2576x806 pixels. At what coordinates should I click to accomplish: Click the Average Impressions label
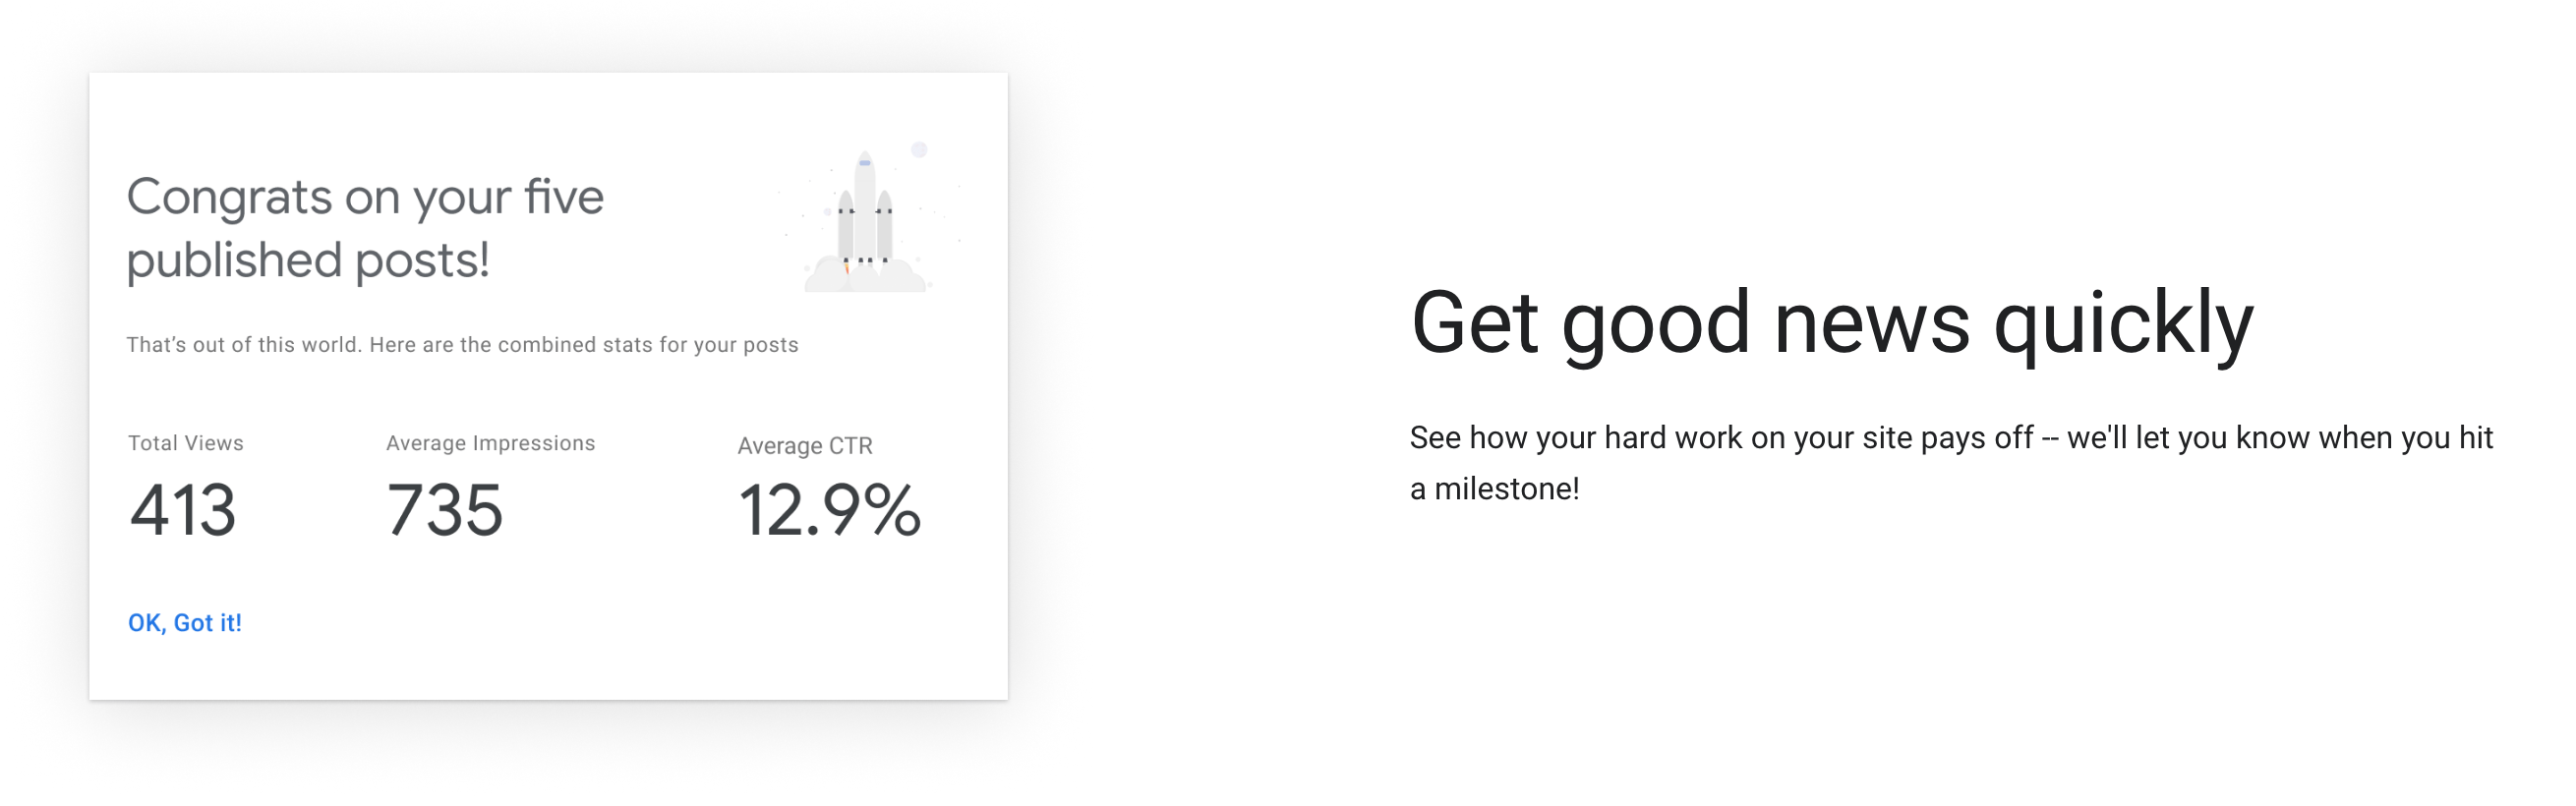coord(491,443)
